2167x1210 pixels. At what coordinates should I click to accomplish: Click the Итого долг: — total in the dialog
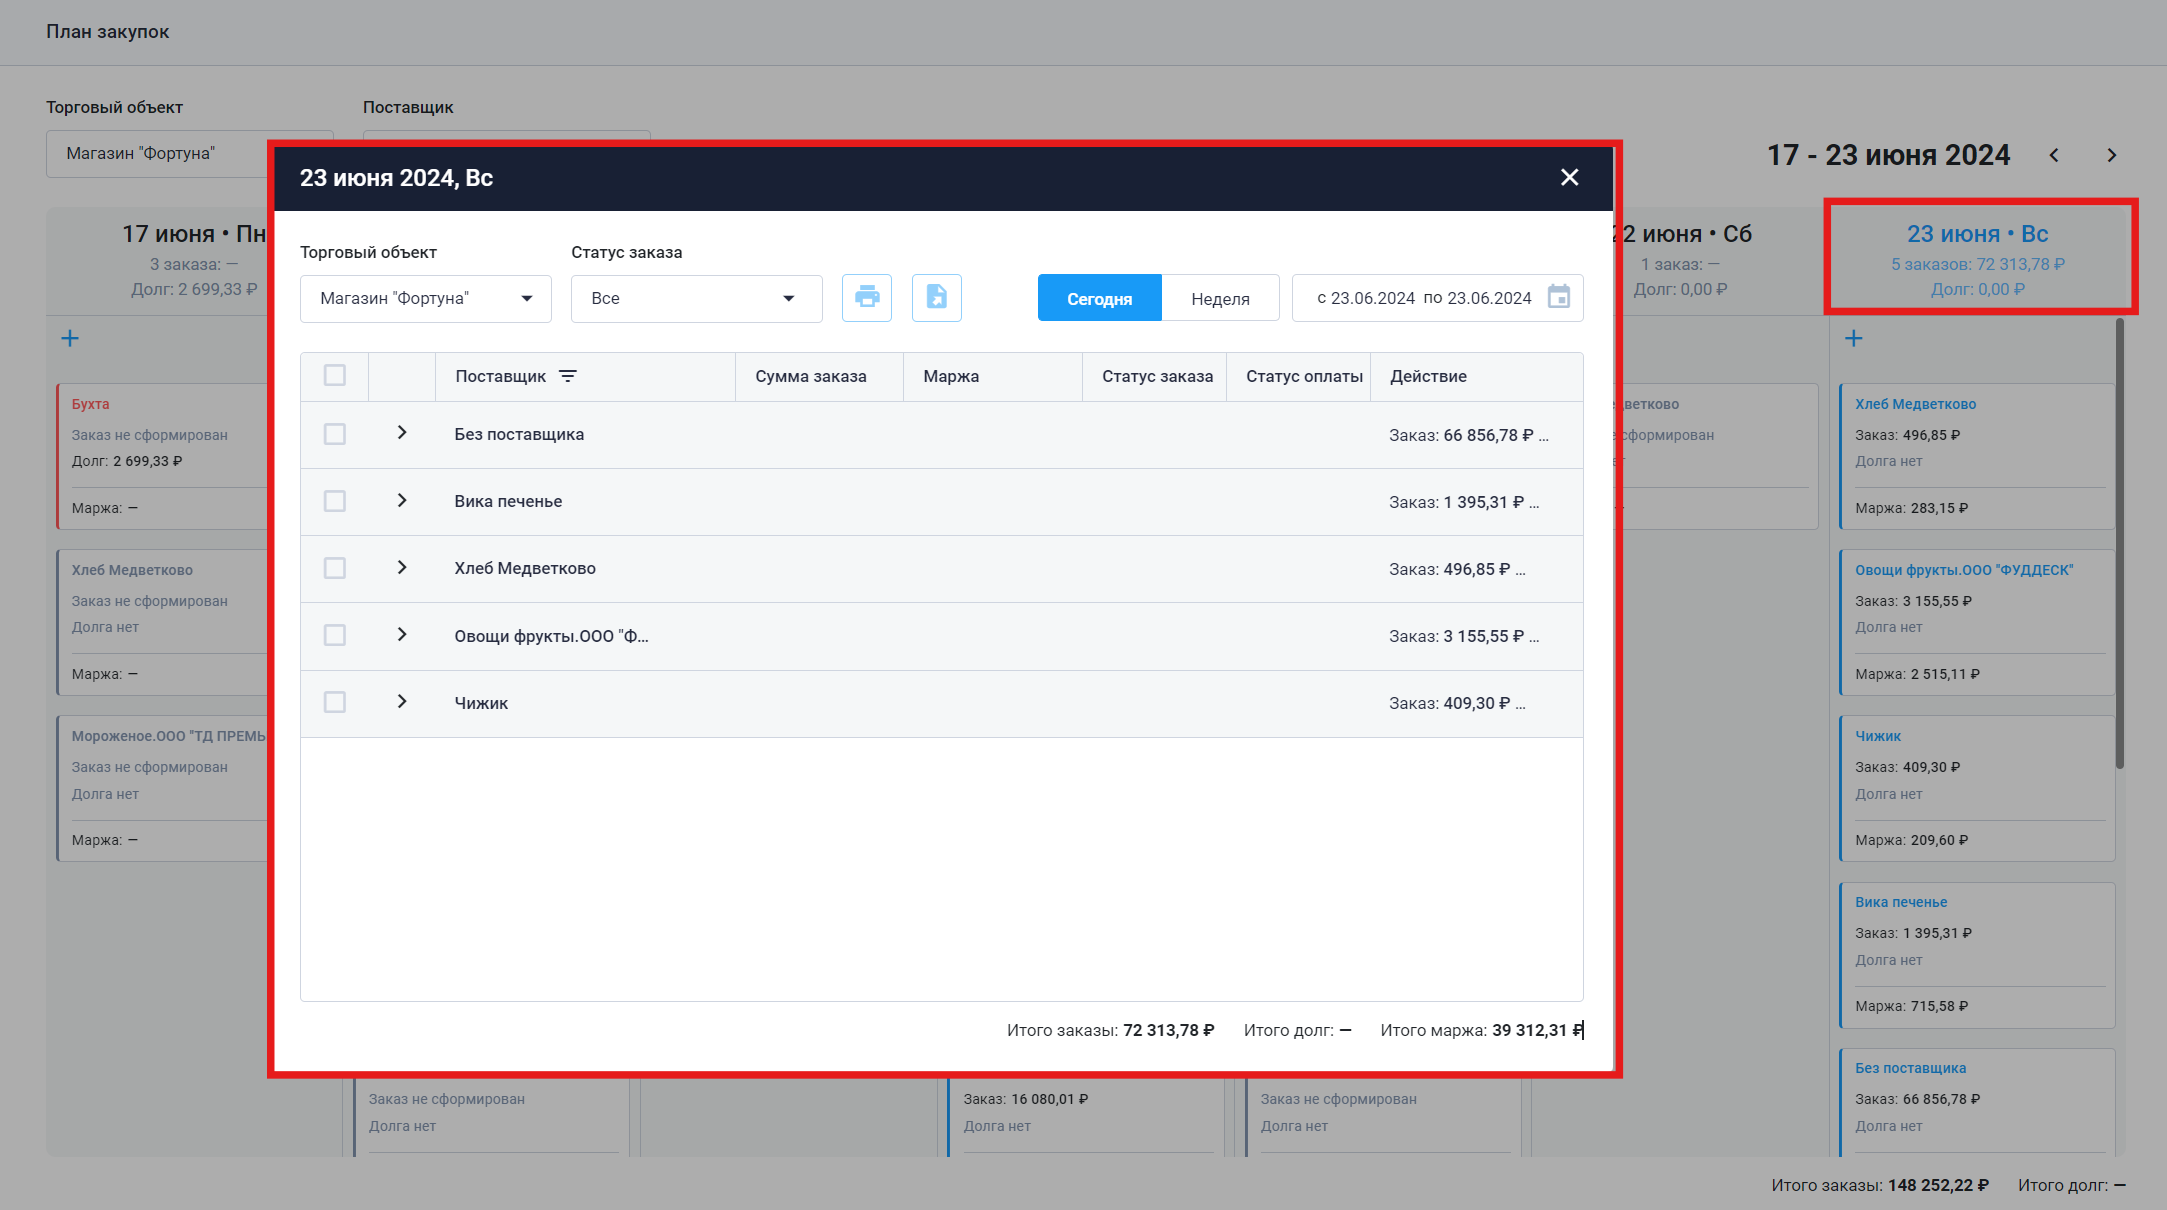pos(1298,1030)
